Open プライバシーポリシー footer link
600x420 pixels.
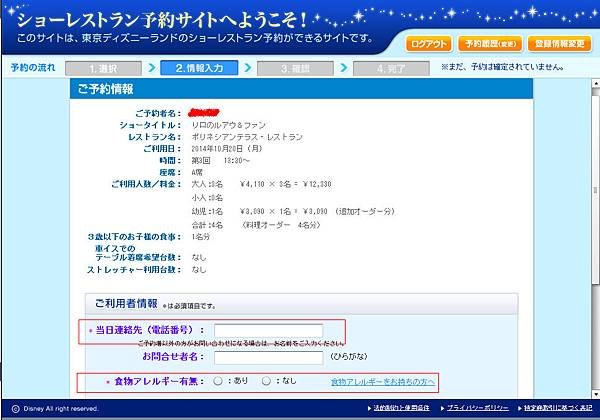478,408
